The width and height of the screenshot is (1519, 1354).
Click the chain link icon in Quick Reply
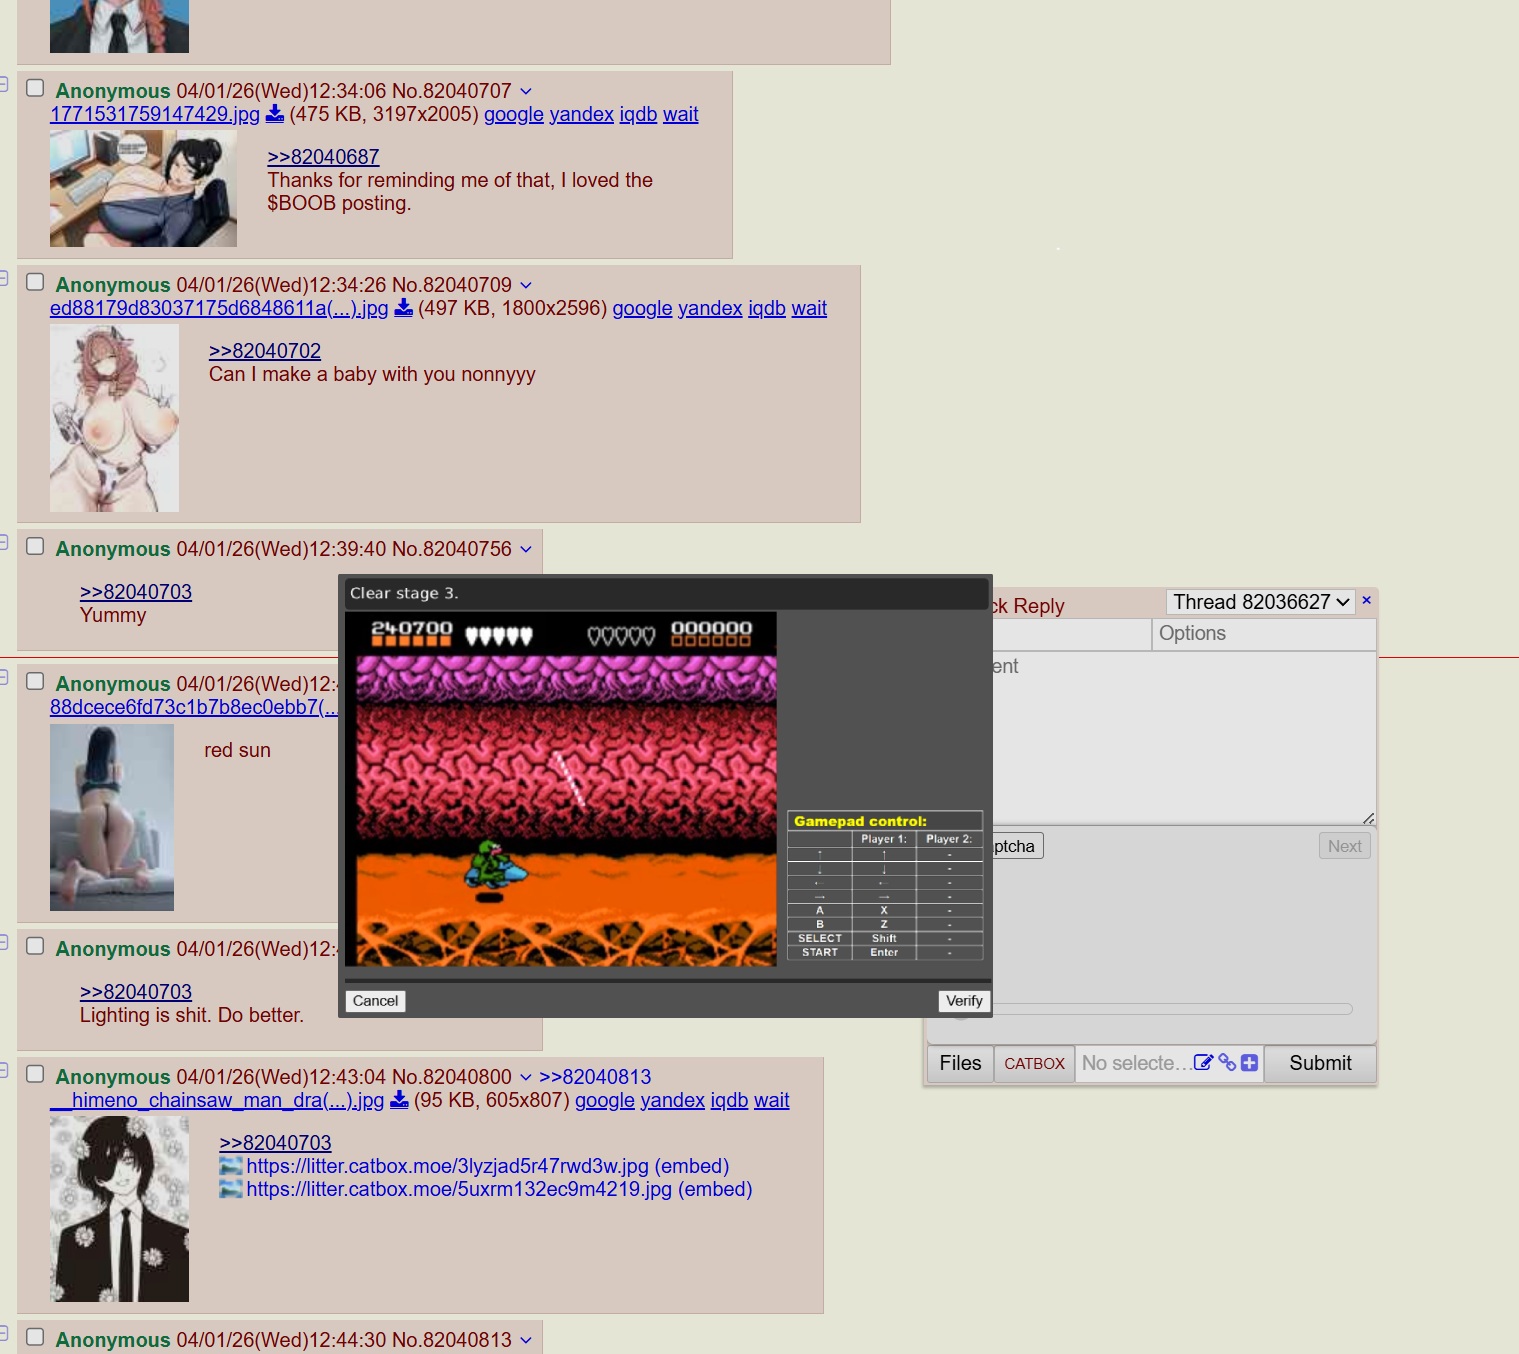1227,1063
